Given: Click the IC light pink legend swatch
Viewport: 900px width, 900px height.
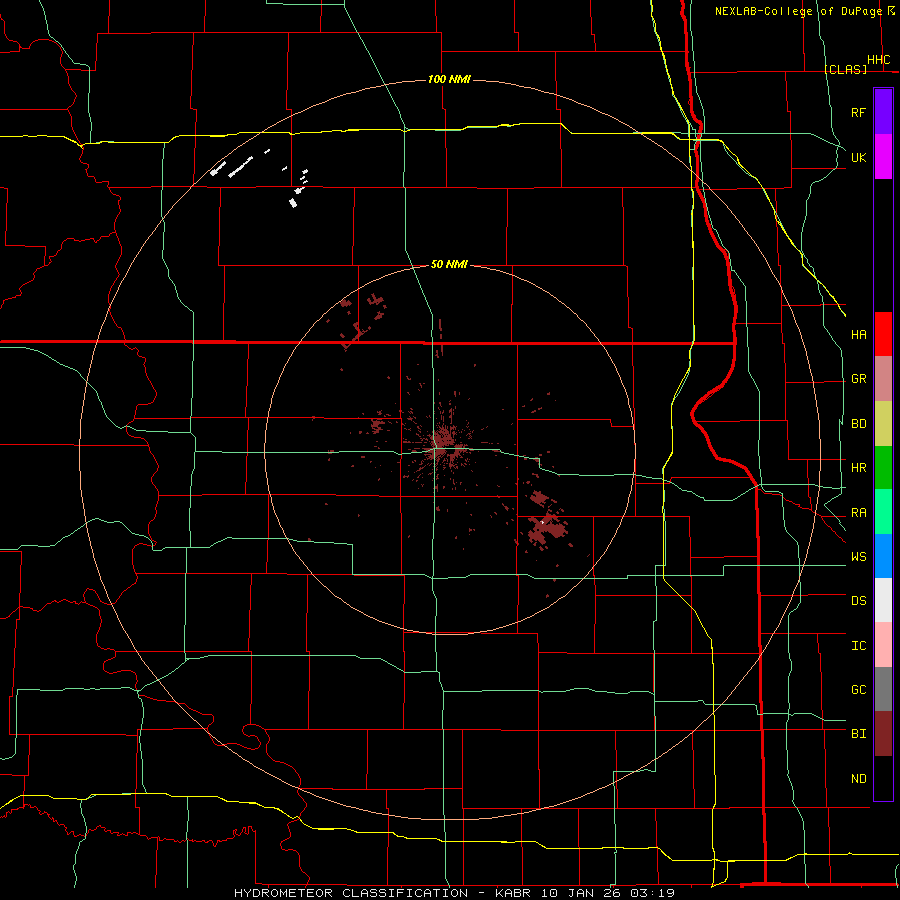Looking at the screenshot, I should (x=883, y=645).
